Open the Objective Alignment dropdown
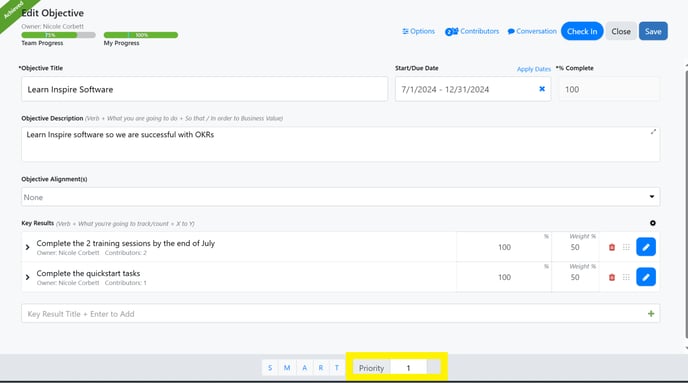 click(x=340, y=197)
